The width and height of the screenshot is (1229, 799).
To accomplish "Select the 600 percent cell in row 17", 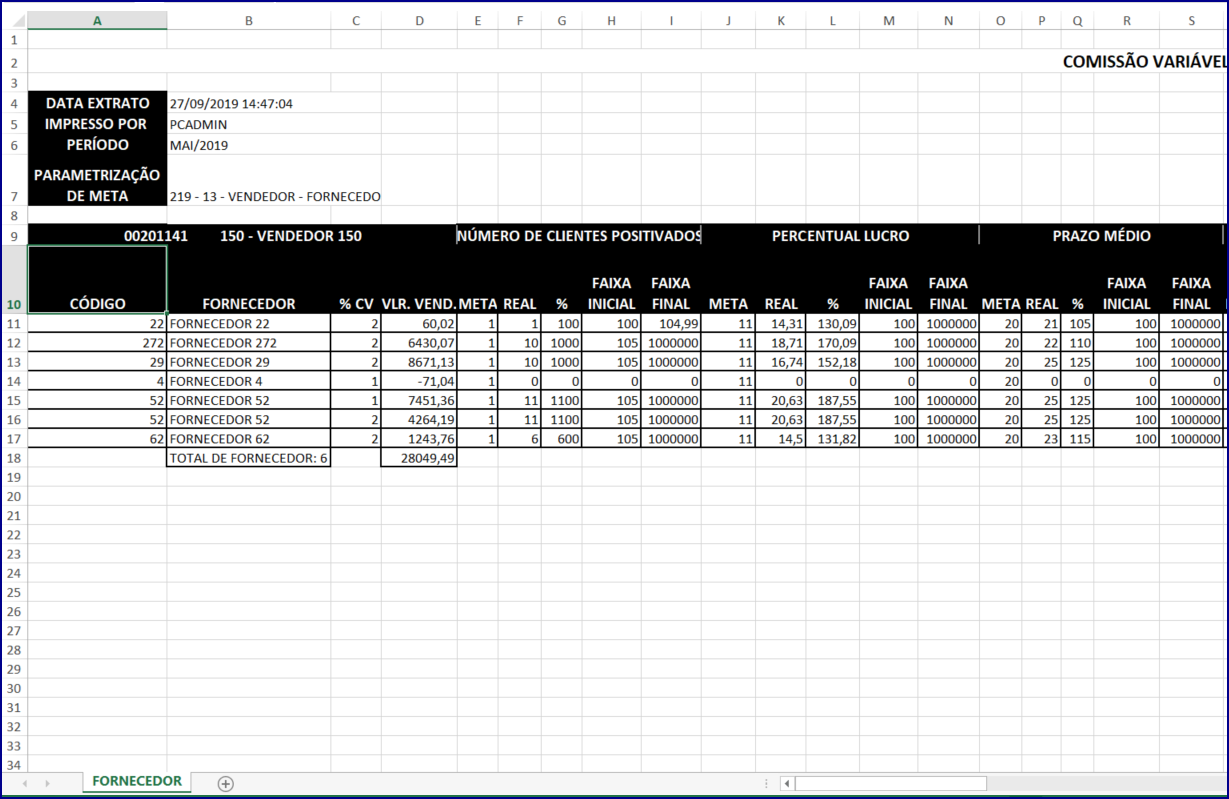I will tap(561, 439).
